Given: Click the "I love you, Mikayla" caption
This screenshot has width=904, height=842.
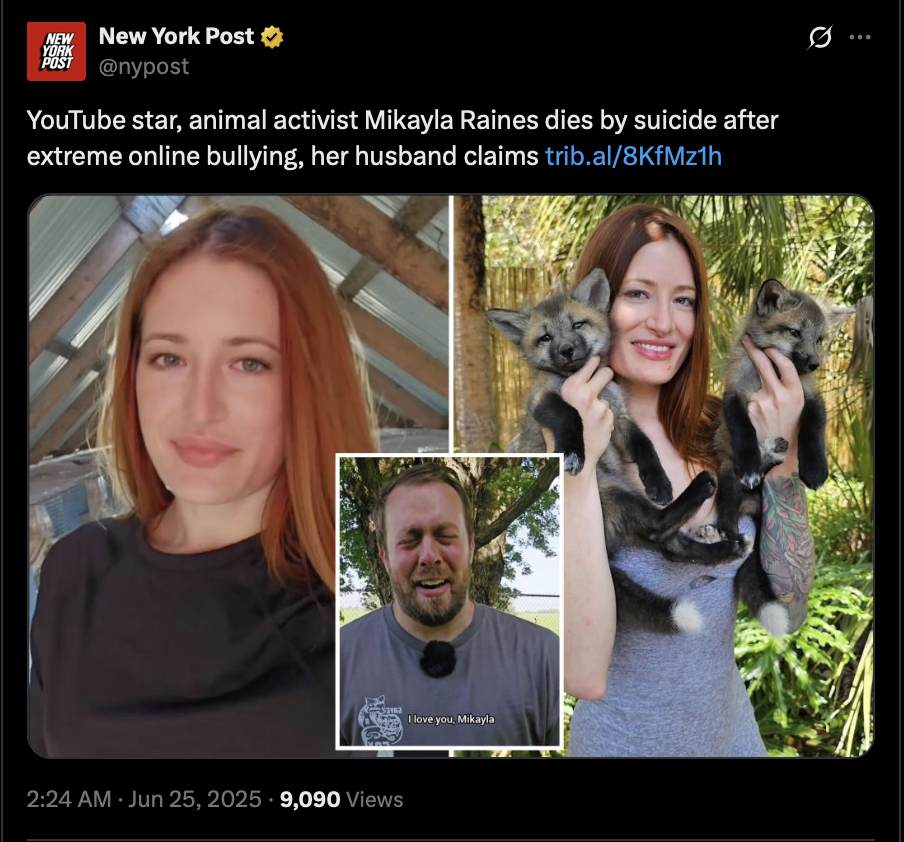Looking at the screenshot, I should click(451, 719).
